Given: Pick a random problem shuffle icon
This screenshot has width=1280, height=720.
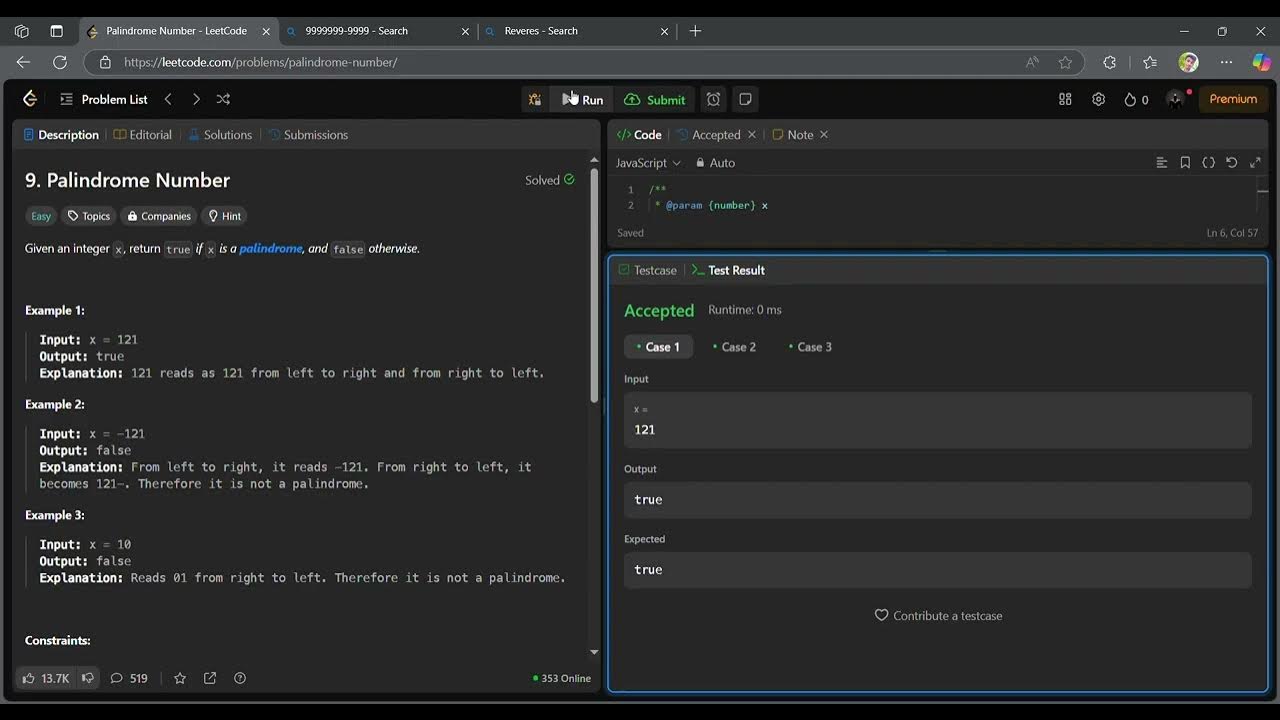Looking at the screenshot, I should pyautogui.click(x=223, y=99).
